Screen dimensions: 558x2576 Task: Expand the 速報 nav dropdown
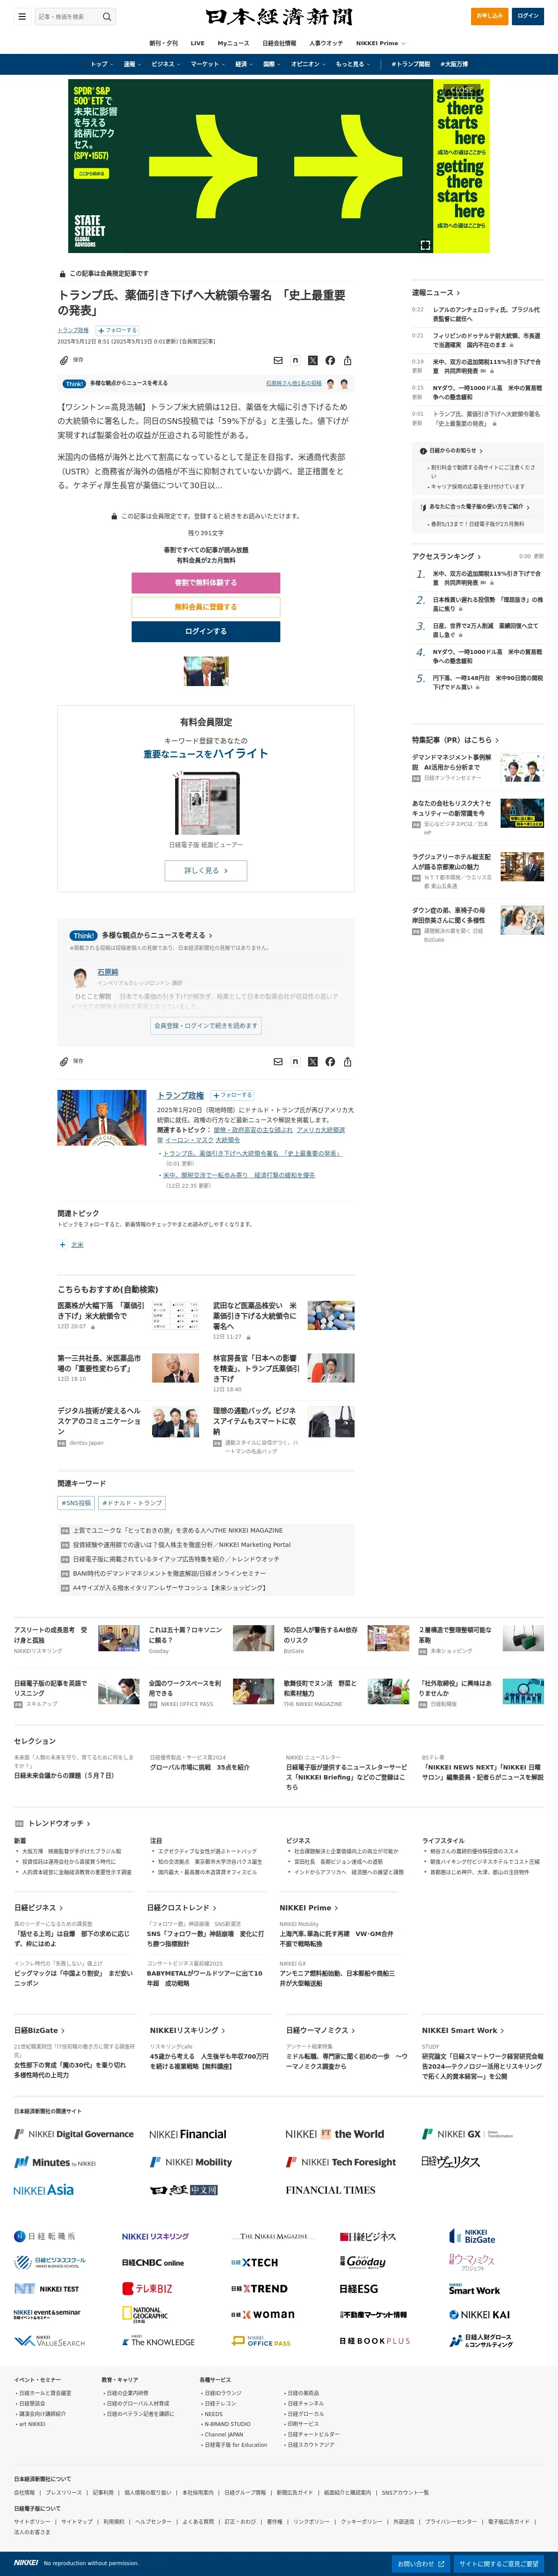(132, 64)
